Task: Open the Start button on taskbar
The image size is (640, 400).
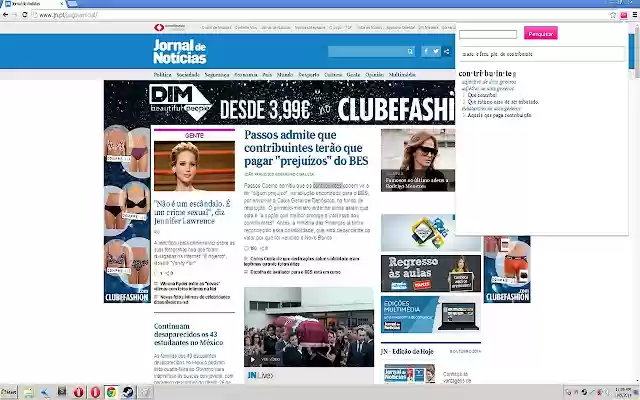Action: coord(9,392)
